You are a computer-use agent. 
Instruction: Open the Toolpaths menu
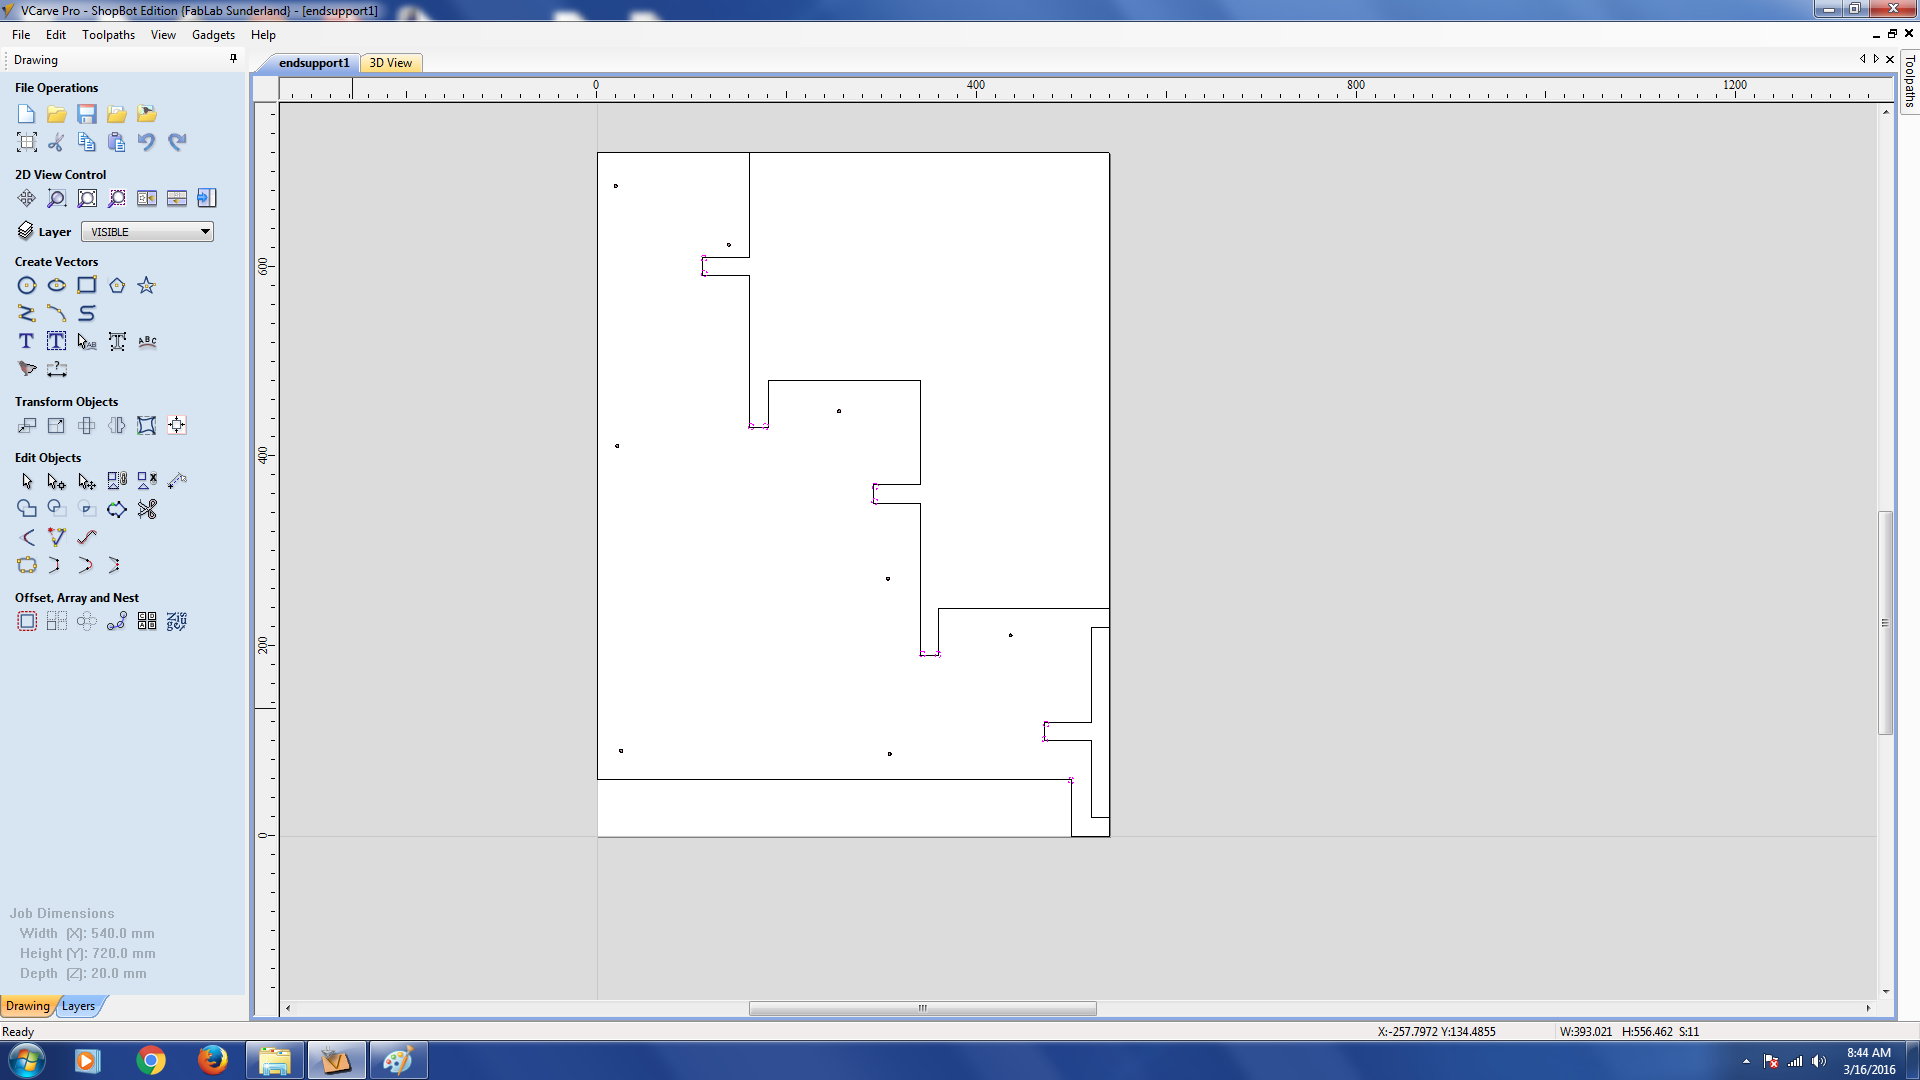point(108,35)
